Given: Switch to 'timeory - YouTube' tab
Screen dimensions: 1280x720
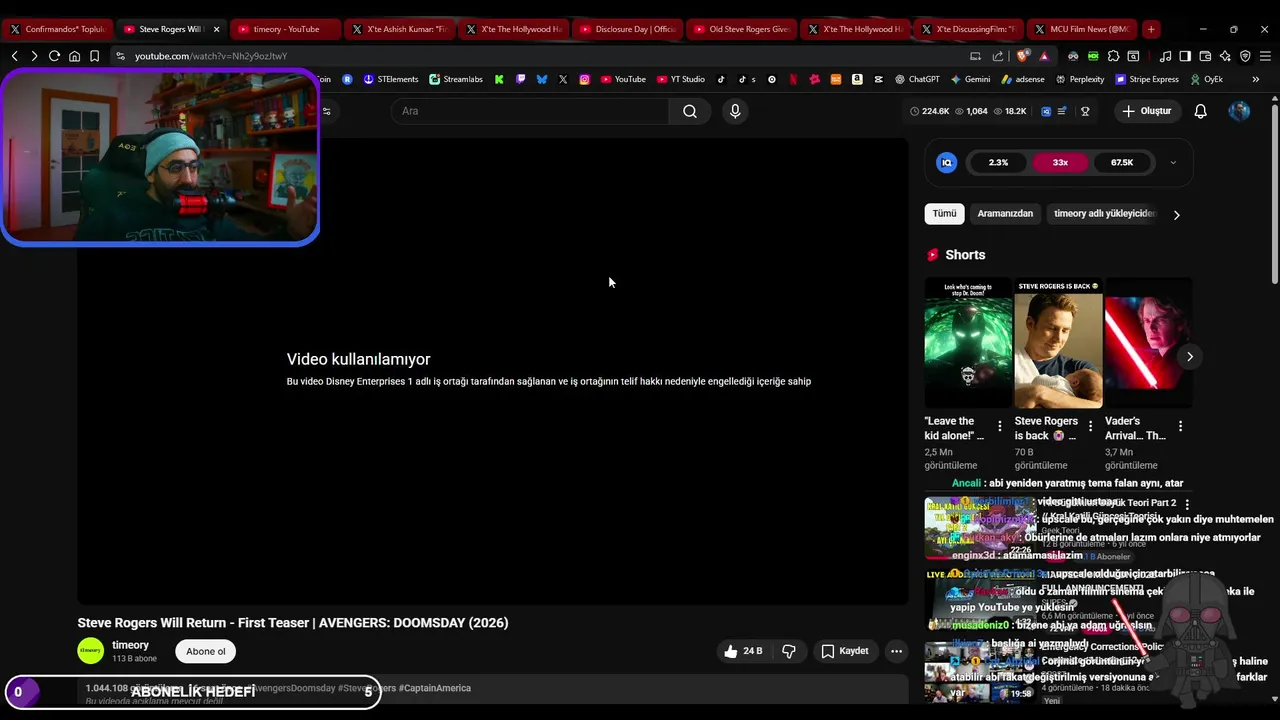Looking at the screenshot, I should pos(285,29).
